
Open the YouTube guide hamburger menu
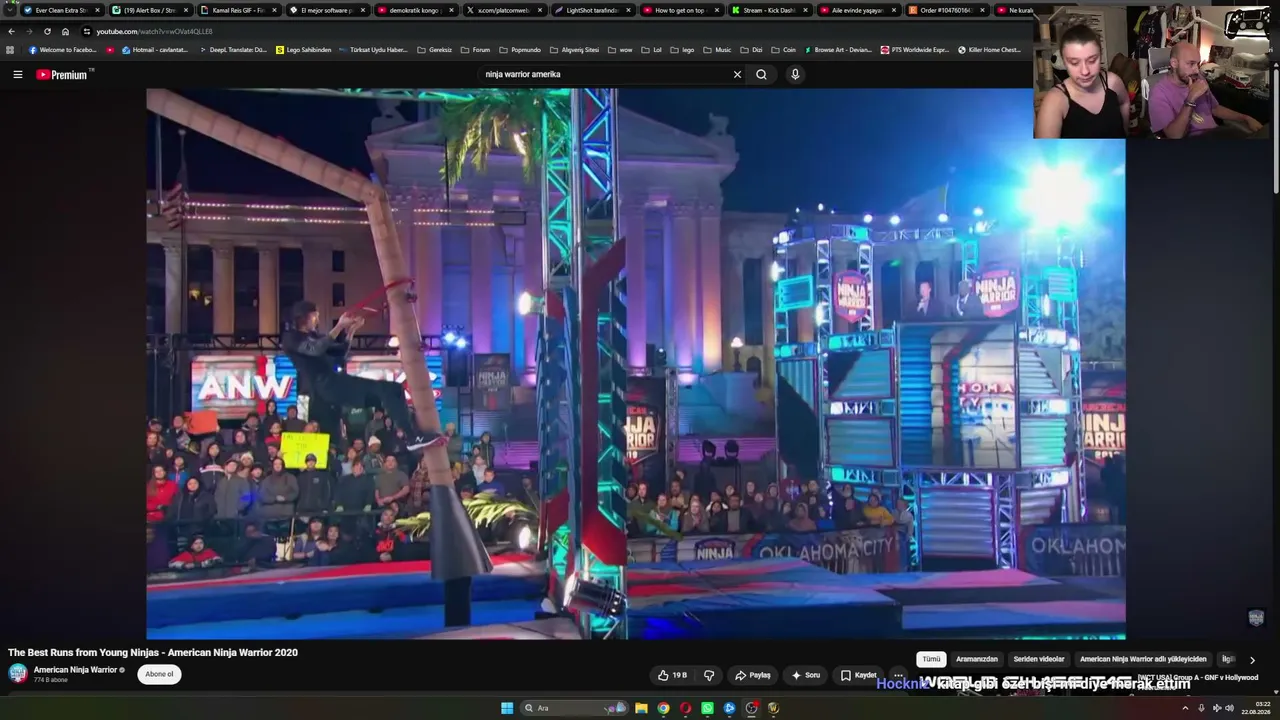point(17,74)
